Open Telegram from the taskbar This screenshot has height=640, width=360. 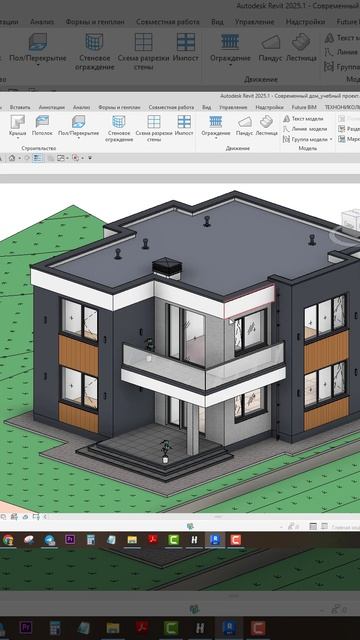[x=49, y=540]
